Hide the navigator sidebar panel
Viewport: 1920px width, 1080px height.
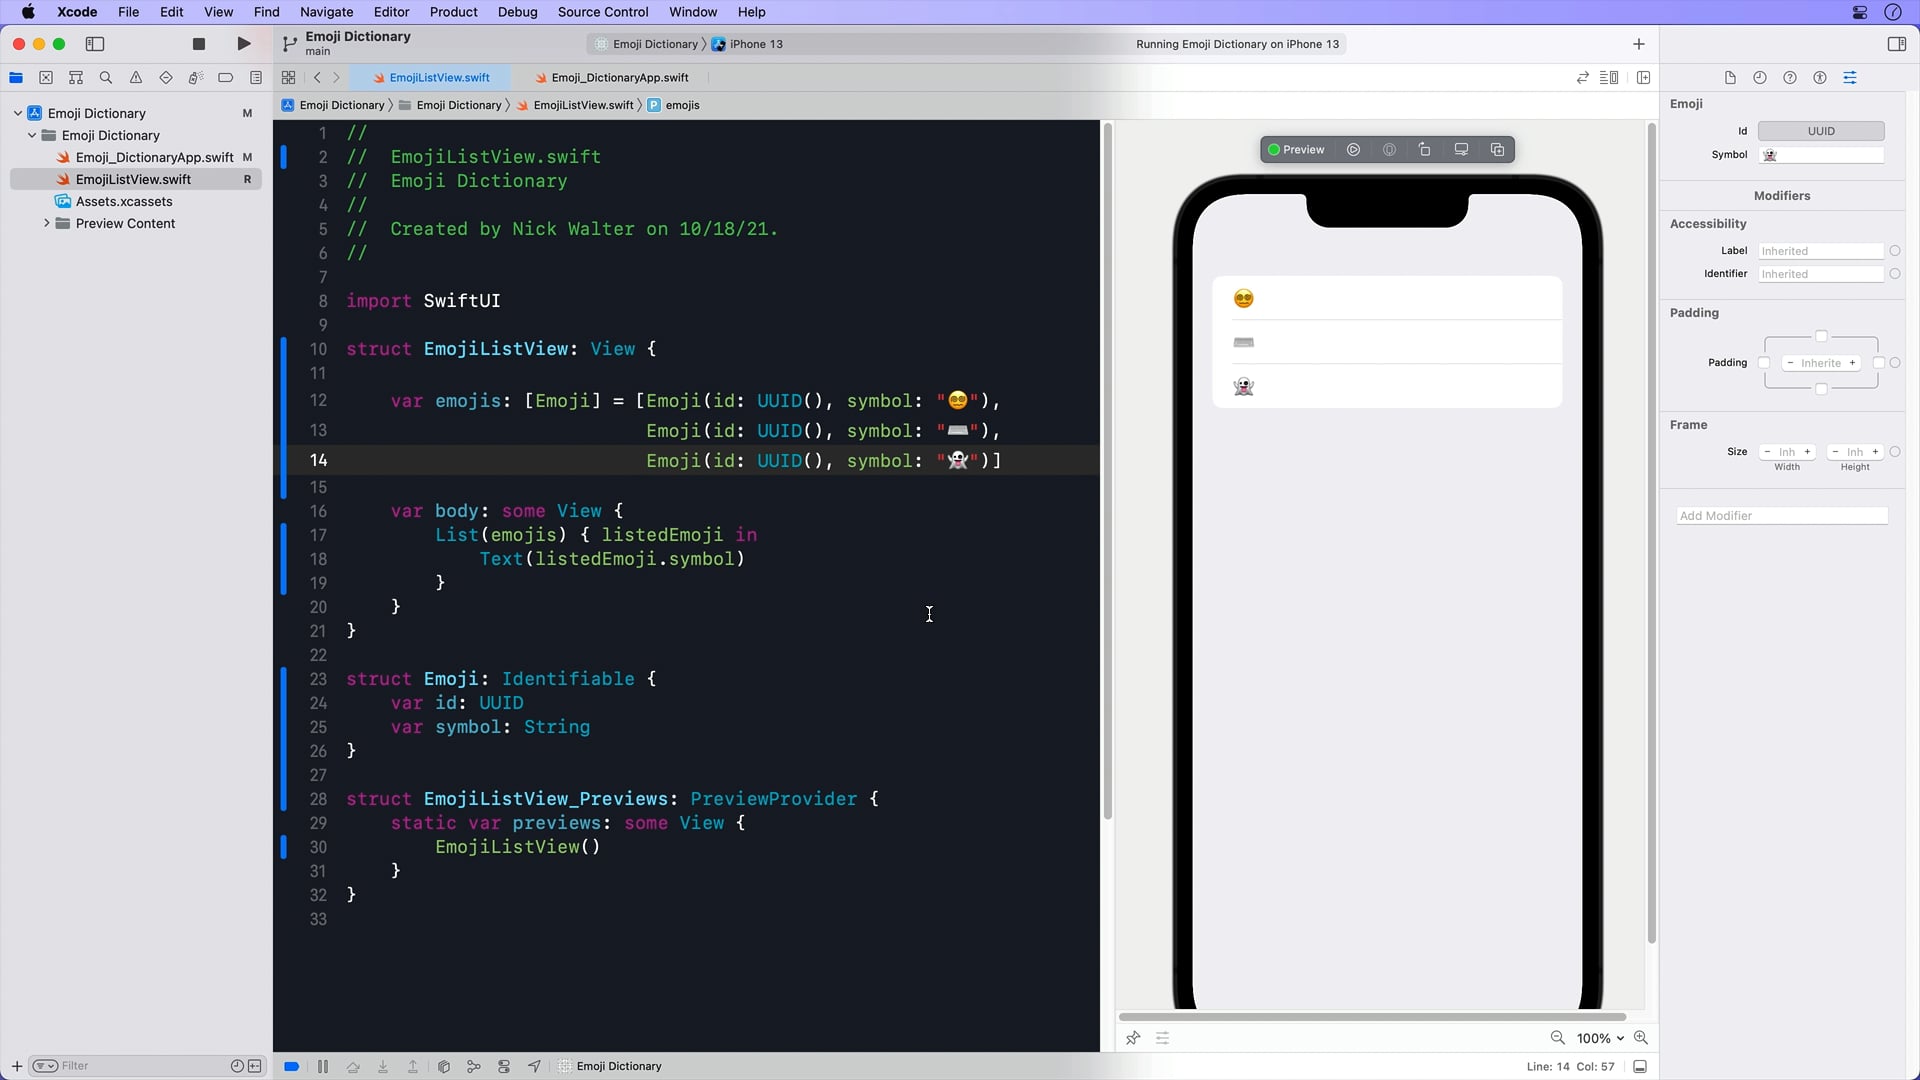pos(95,44)
